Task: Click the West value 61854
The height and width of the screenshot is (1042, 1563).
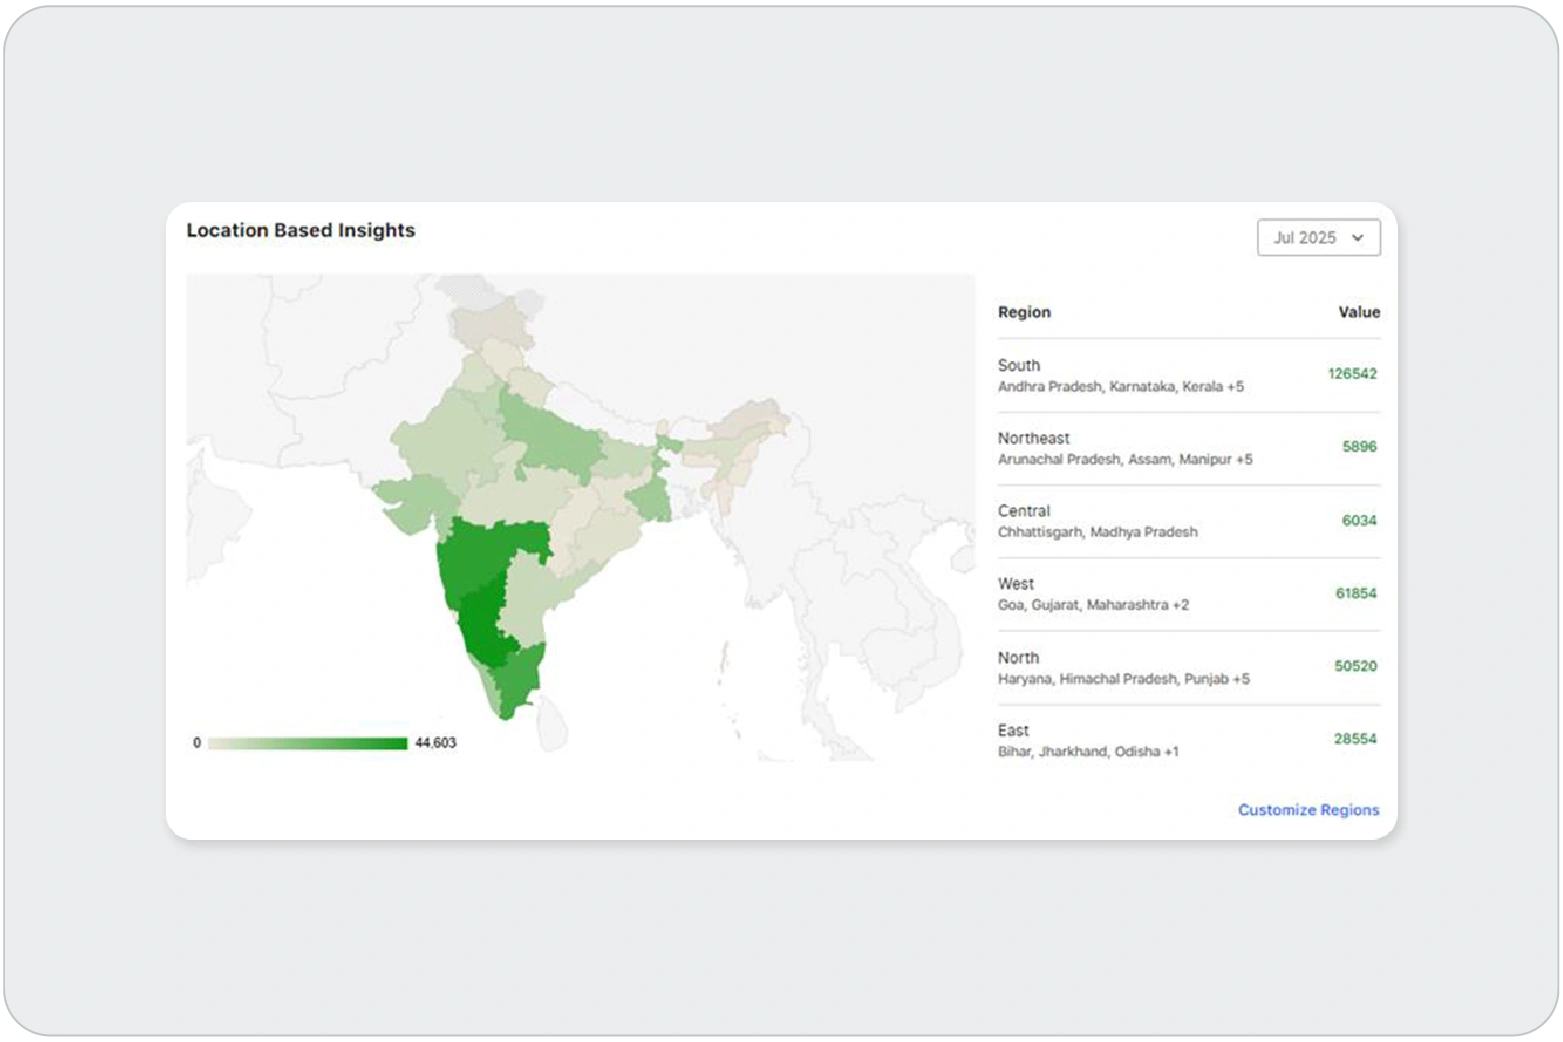Action: [1355, 594]
